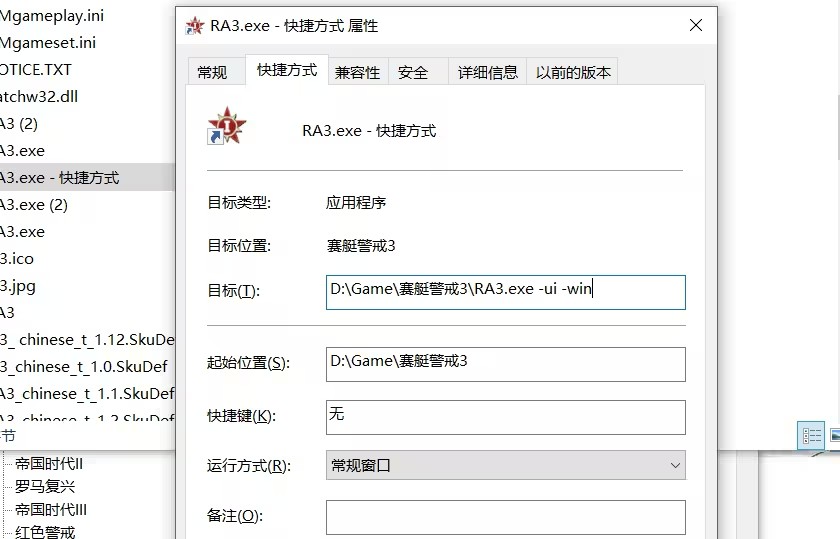The image size is (840, 539).
Task: Click the 备注(O) input field
Action: click(505, 517)
